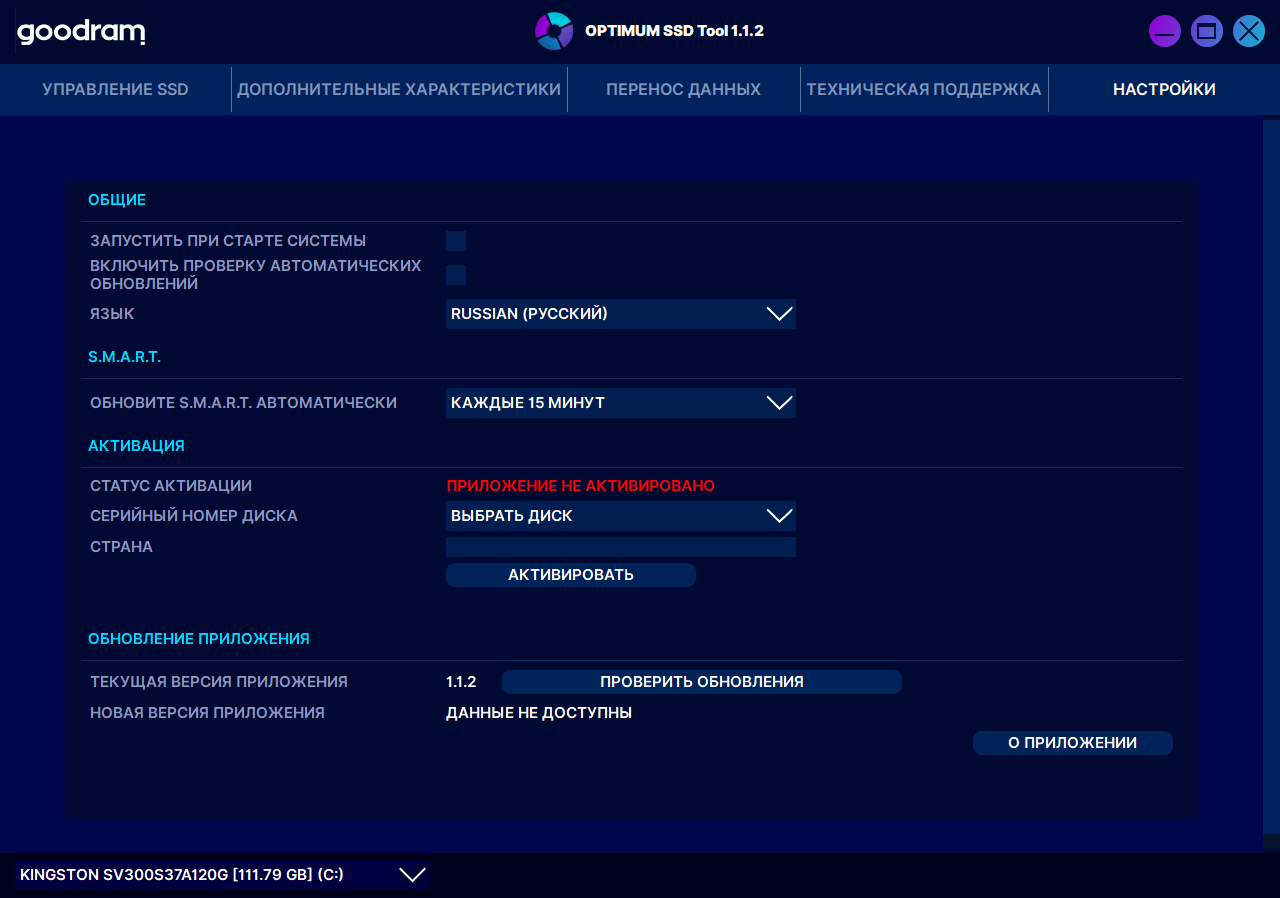This screenshot has height=898, width=1280.
Task: Open О ПРИЛОЖЕНИИ about button
Action: coord(1073,743)
